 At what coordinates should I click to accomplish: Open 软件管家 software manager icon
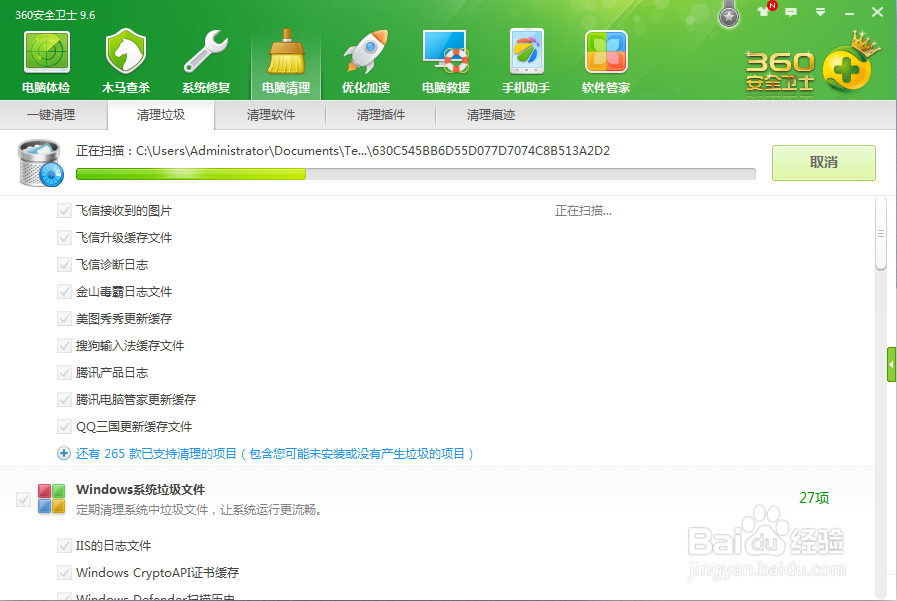pyautogui.click(x=606, y=62)
